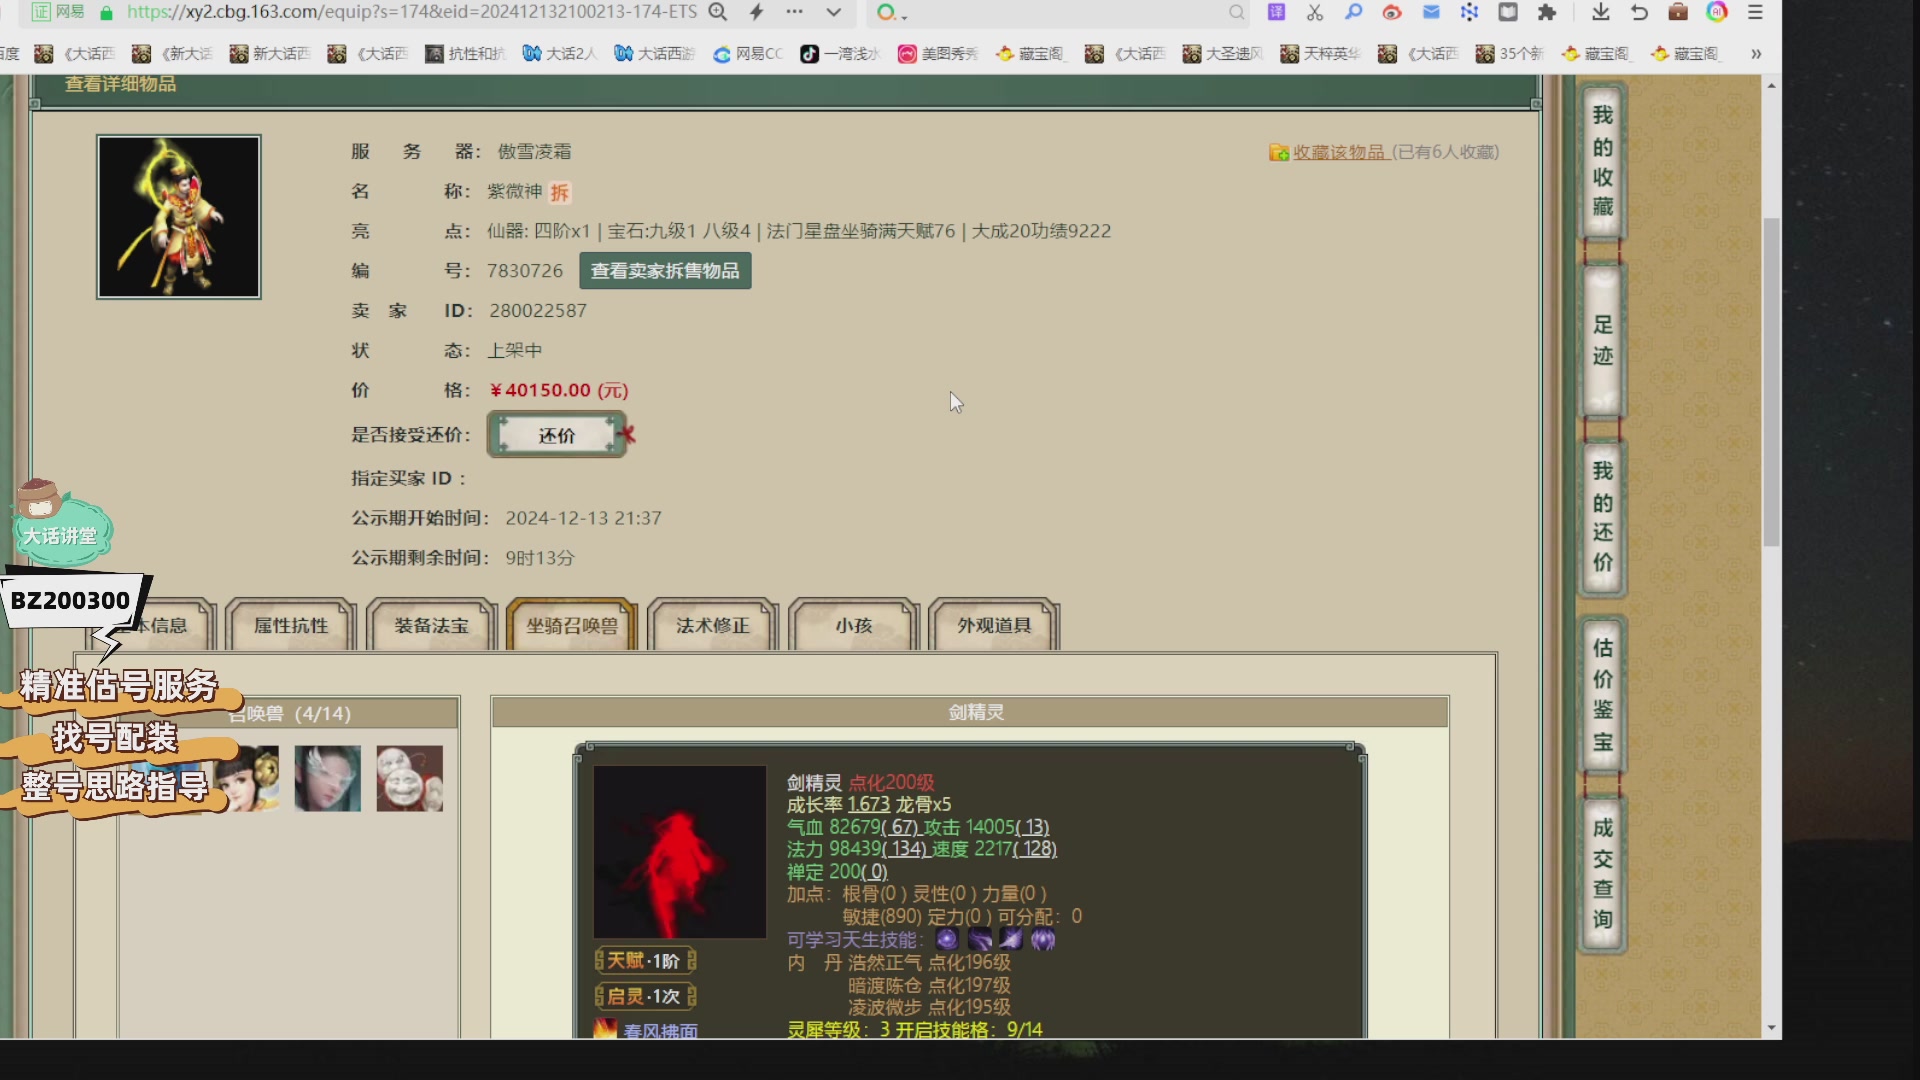
Task: Switch to the 法术修正 tab
Action: point(713,626)
